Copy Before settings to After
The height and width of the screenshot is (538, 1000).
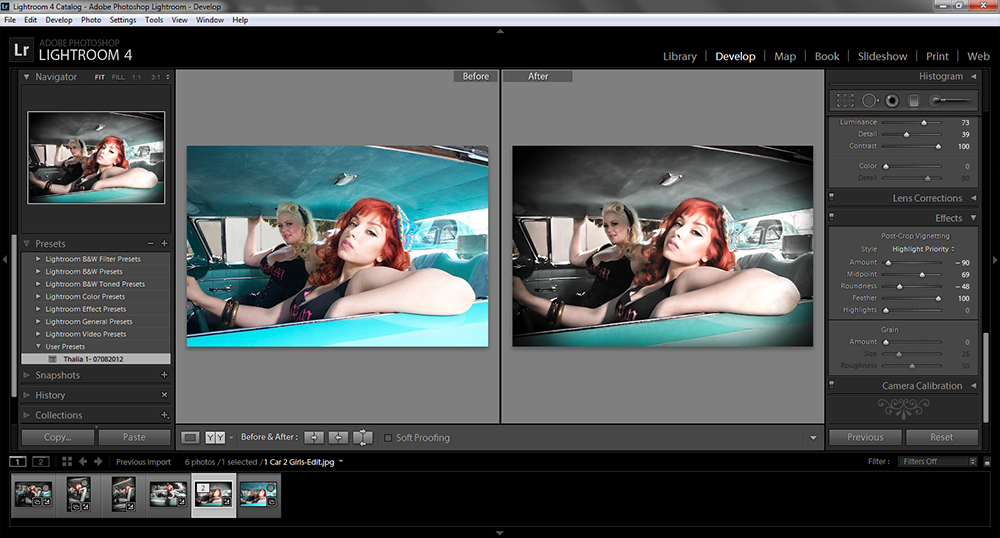[314, 437]
